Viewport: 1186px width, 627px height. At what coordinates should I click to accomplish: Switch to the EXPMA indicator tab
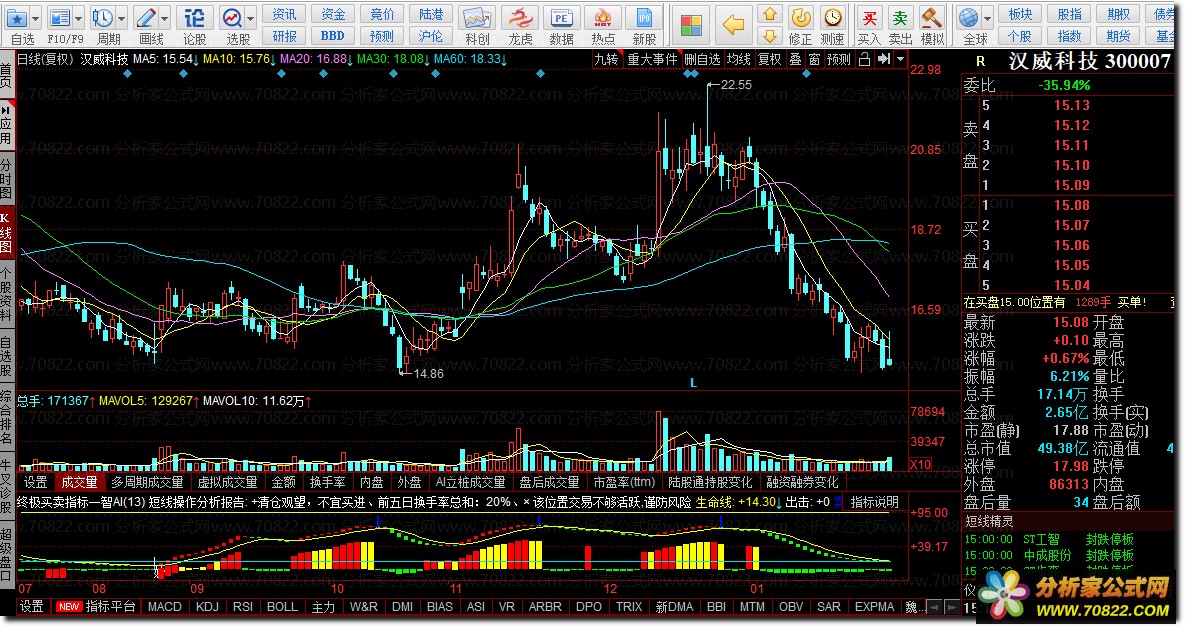pos(874,607)
